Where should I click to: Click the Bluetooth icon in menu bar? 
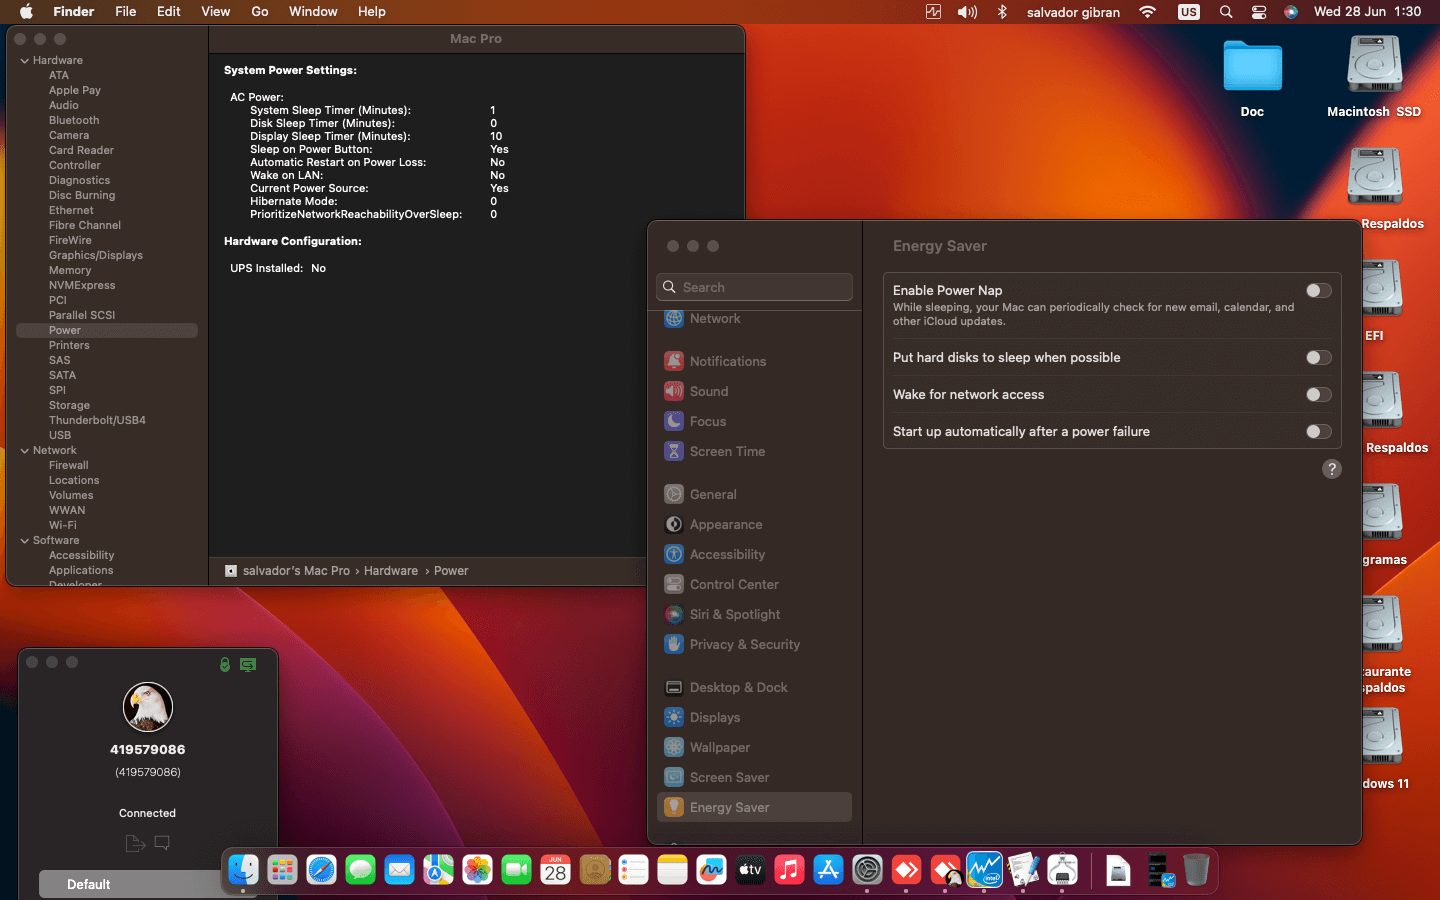[1002, 12]
